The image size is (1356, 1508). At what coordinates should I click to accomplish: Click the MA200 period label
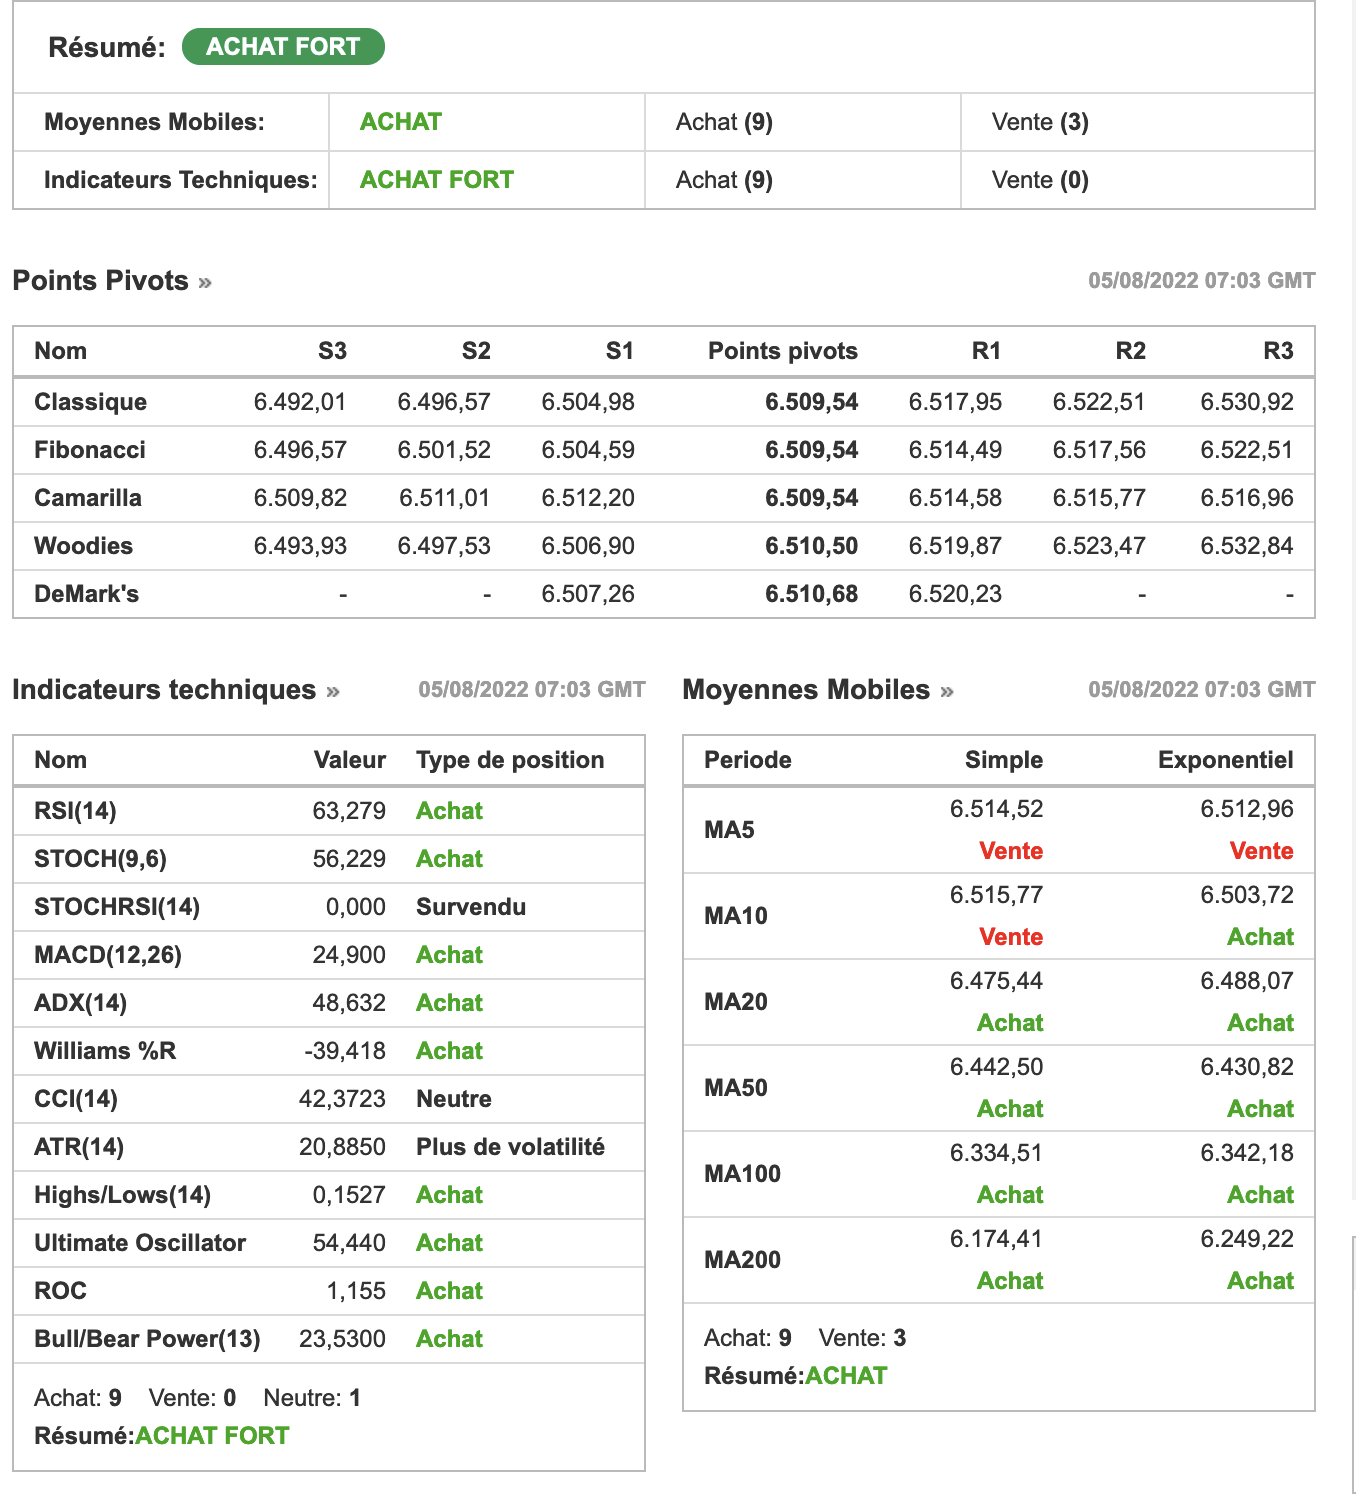tap(742, 1260)
